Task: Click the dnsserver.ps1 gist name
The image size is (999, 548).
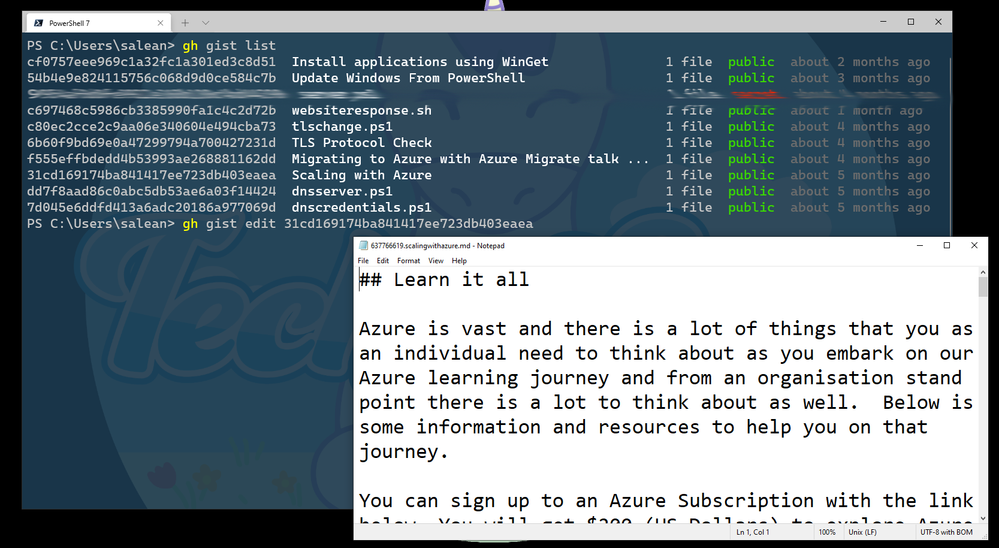Action: tap(342, 191)
